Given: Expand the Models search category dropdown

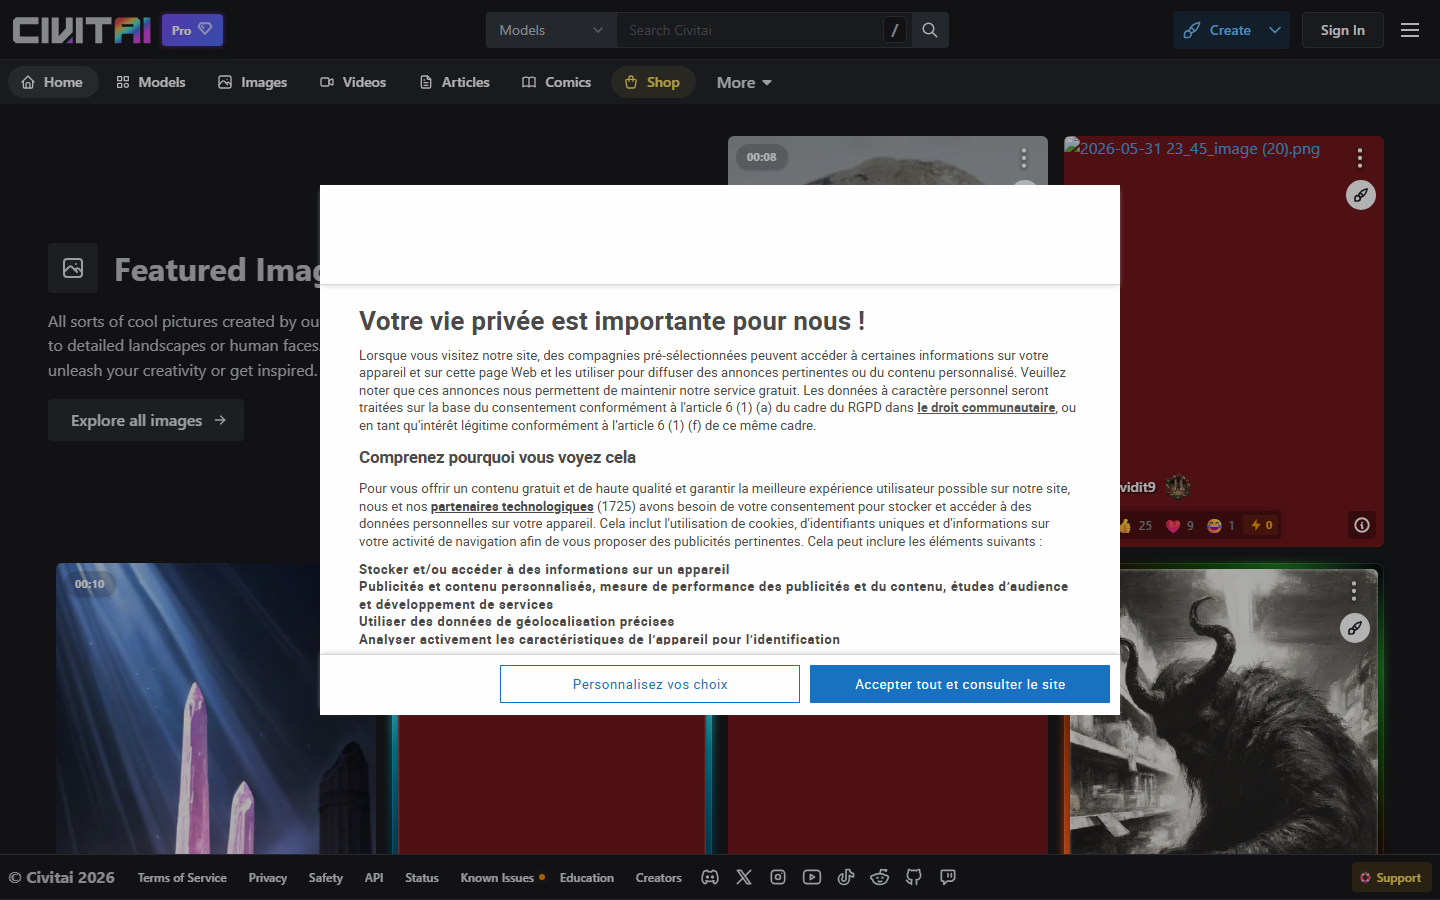Looking at the screenshot, I should click(x=551, y=30).
